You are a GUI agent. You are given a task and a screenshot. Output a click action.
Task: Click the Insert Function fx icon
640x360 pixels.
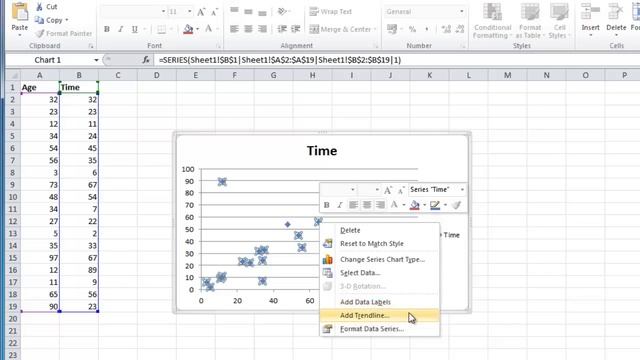[146, 60]
